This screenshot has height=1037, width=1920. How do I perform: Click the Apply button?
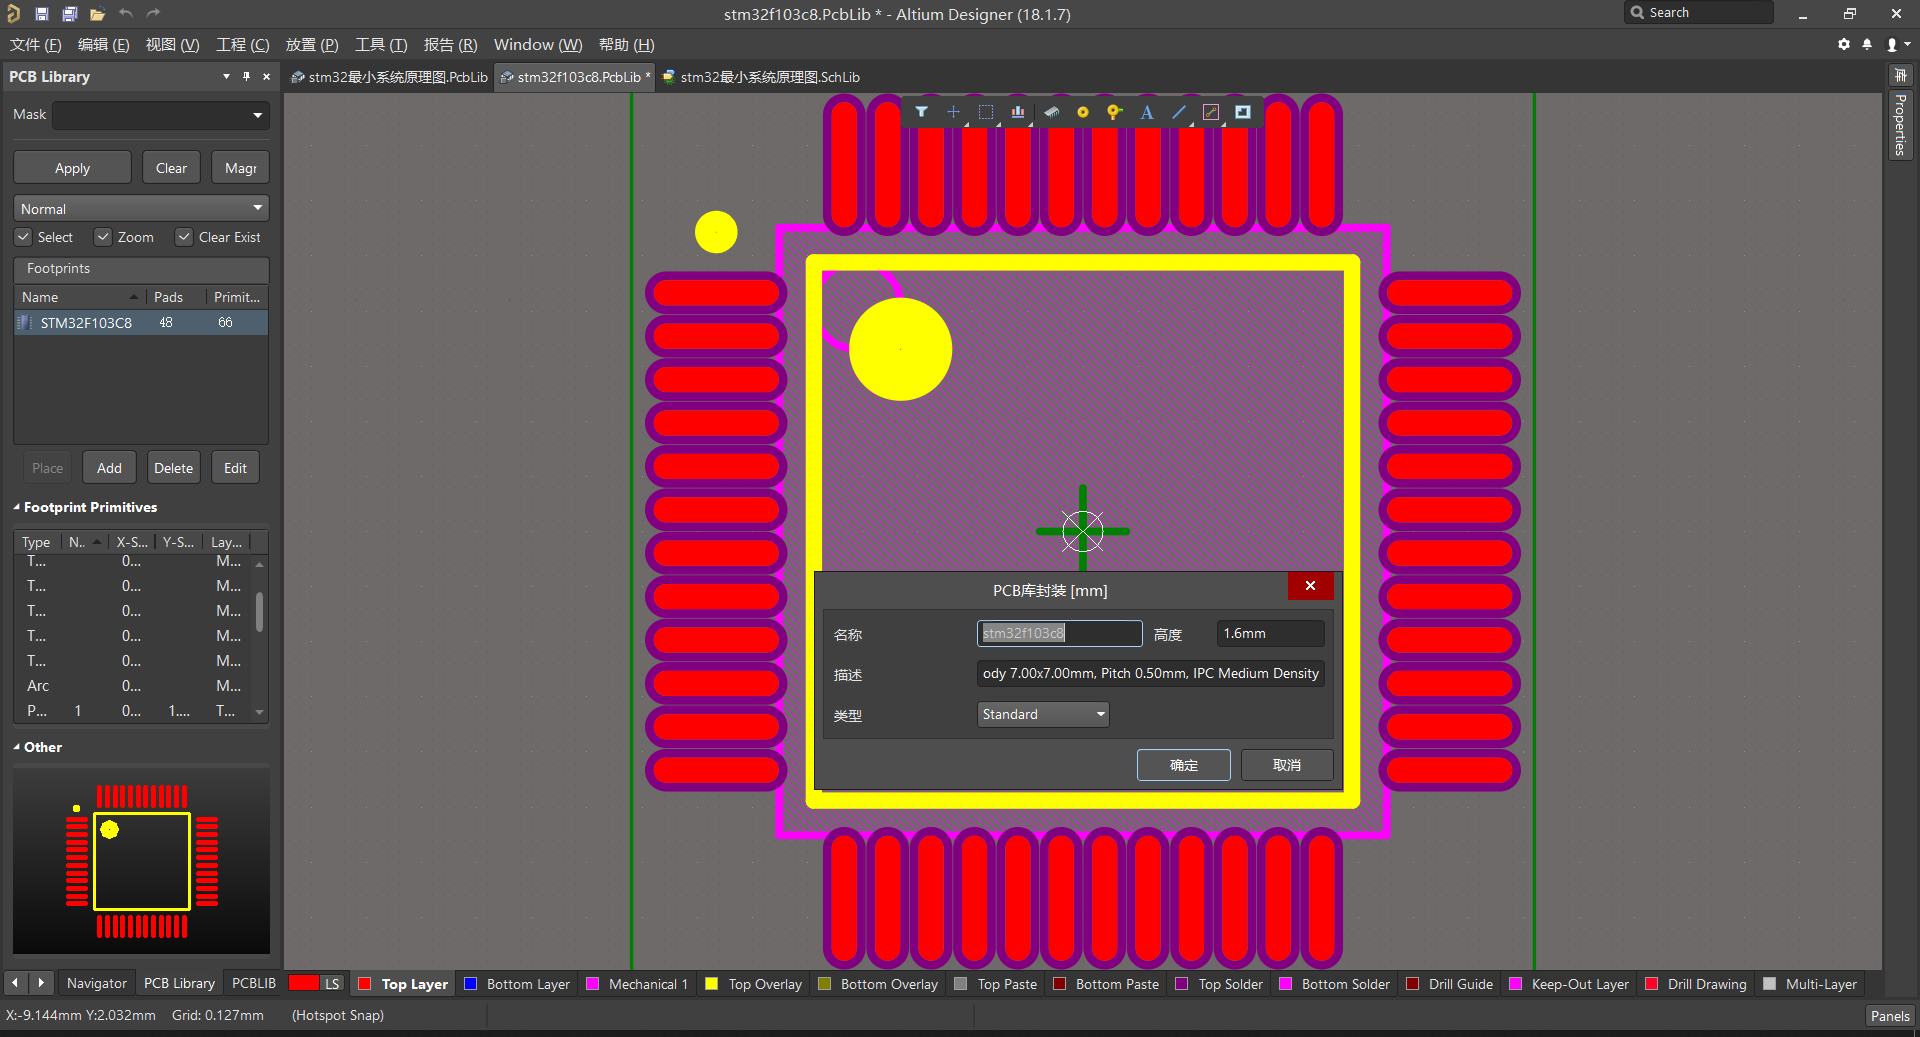click(72, 168)
